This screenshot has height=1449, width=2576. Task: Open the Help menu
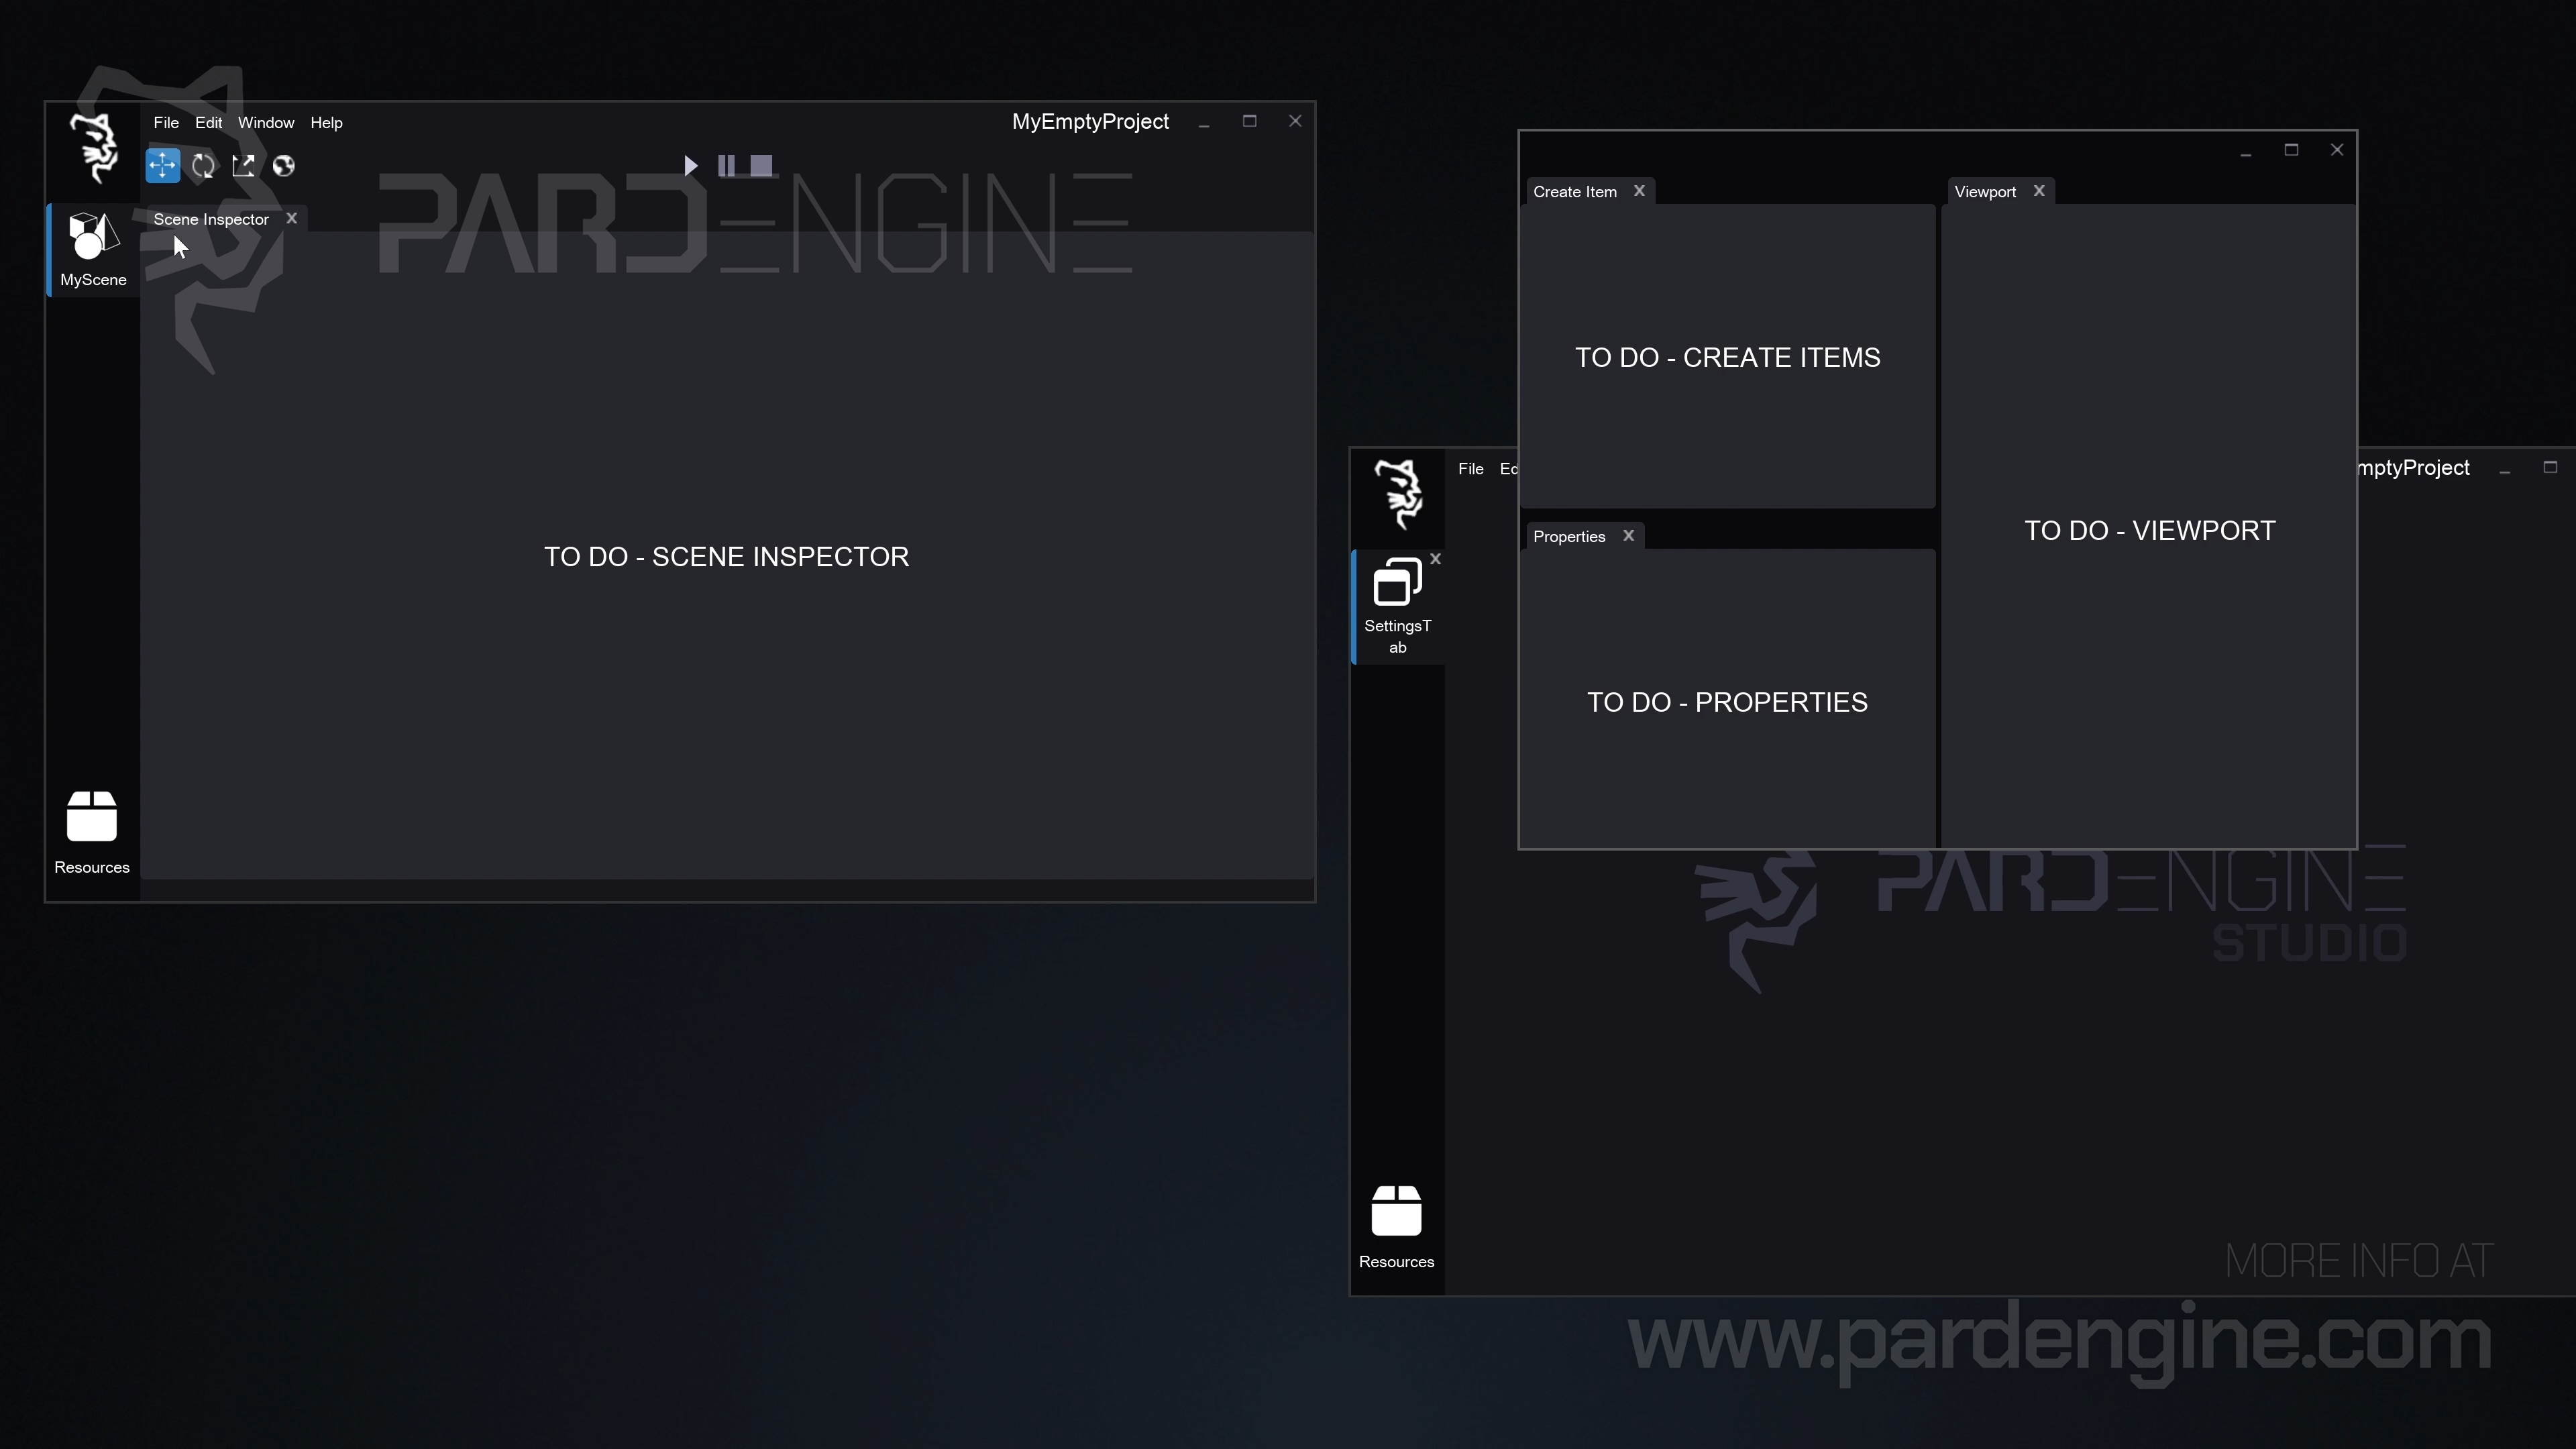click(x=326, y=123)
